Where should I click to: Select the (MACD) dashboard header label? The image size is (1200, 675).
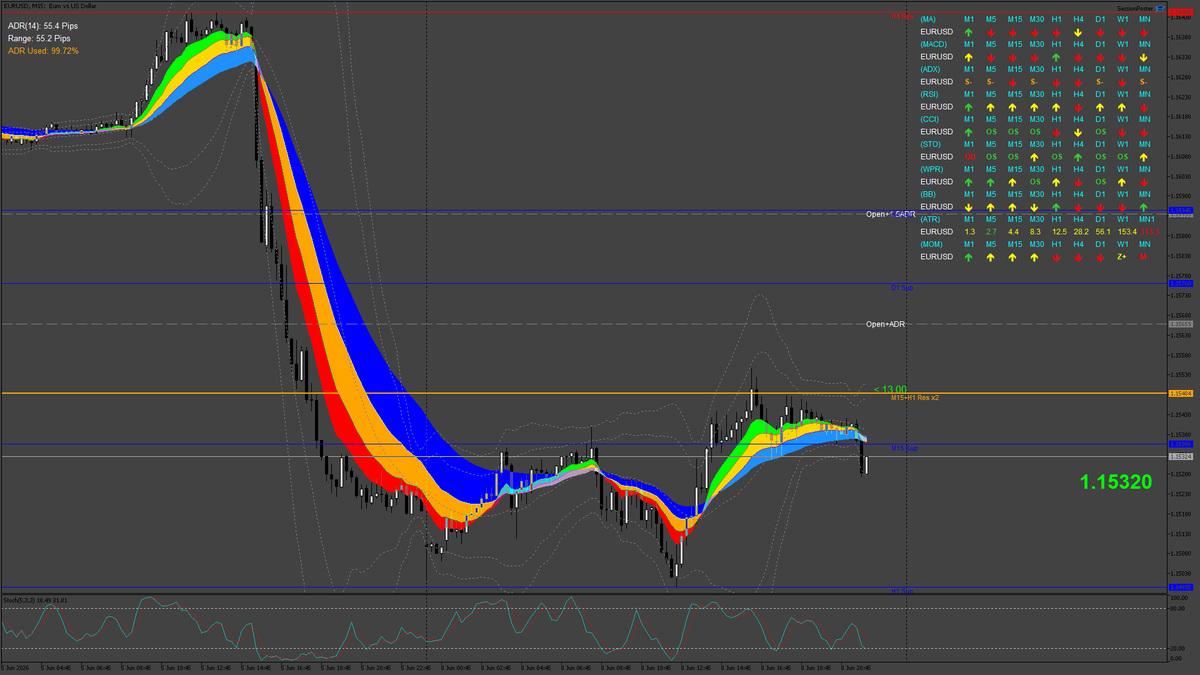click(x=934, y=44)
